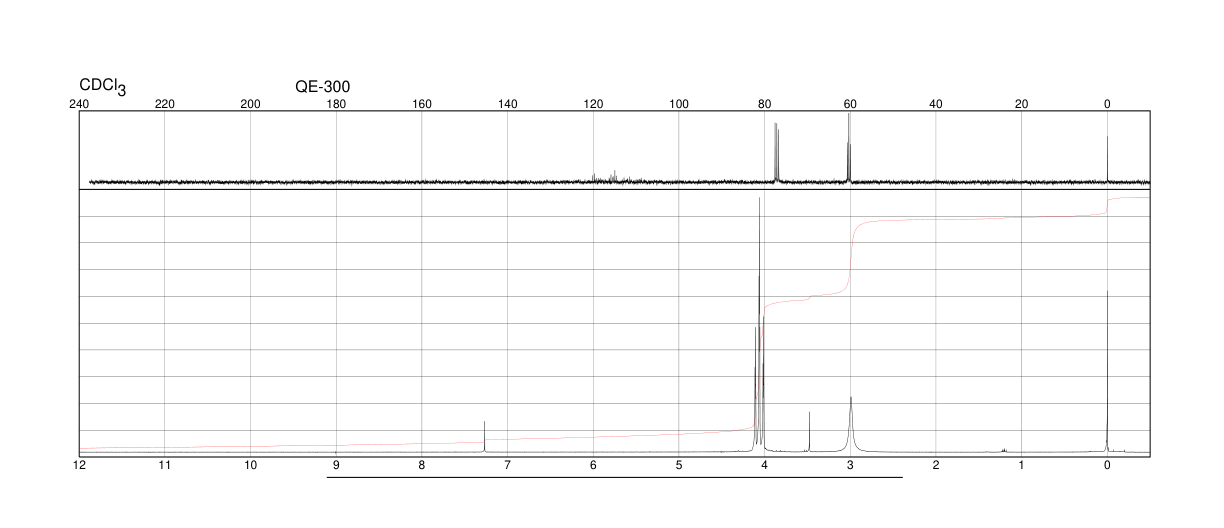1224x528 pixels.
Task: Click the 140 tick label on carbon axis
Action: point(507,104)
